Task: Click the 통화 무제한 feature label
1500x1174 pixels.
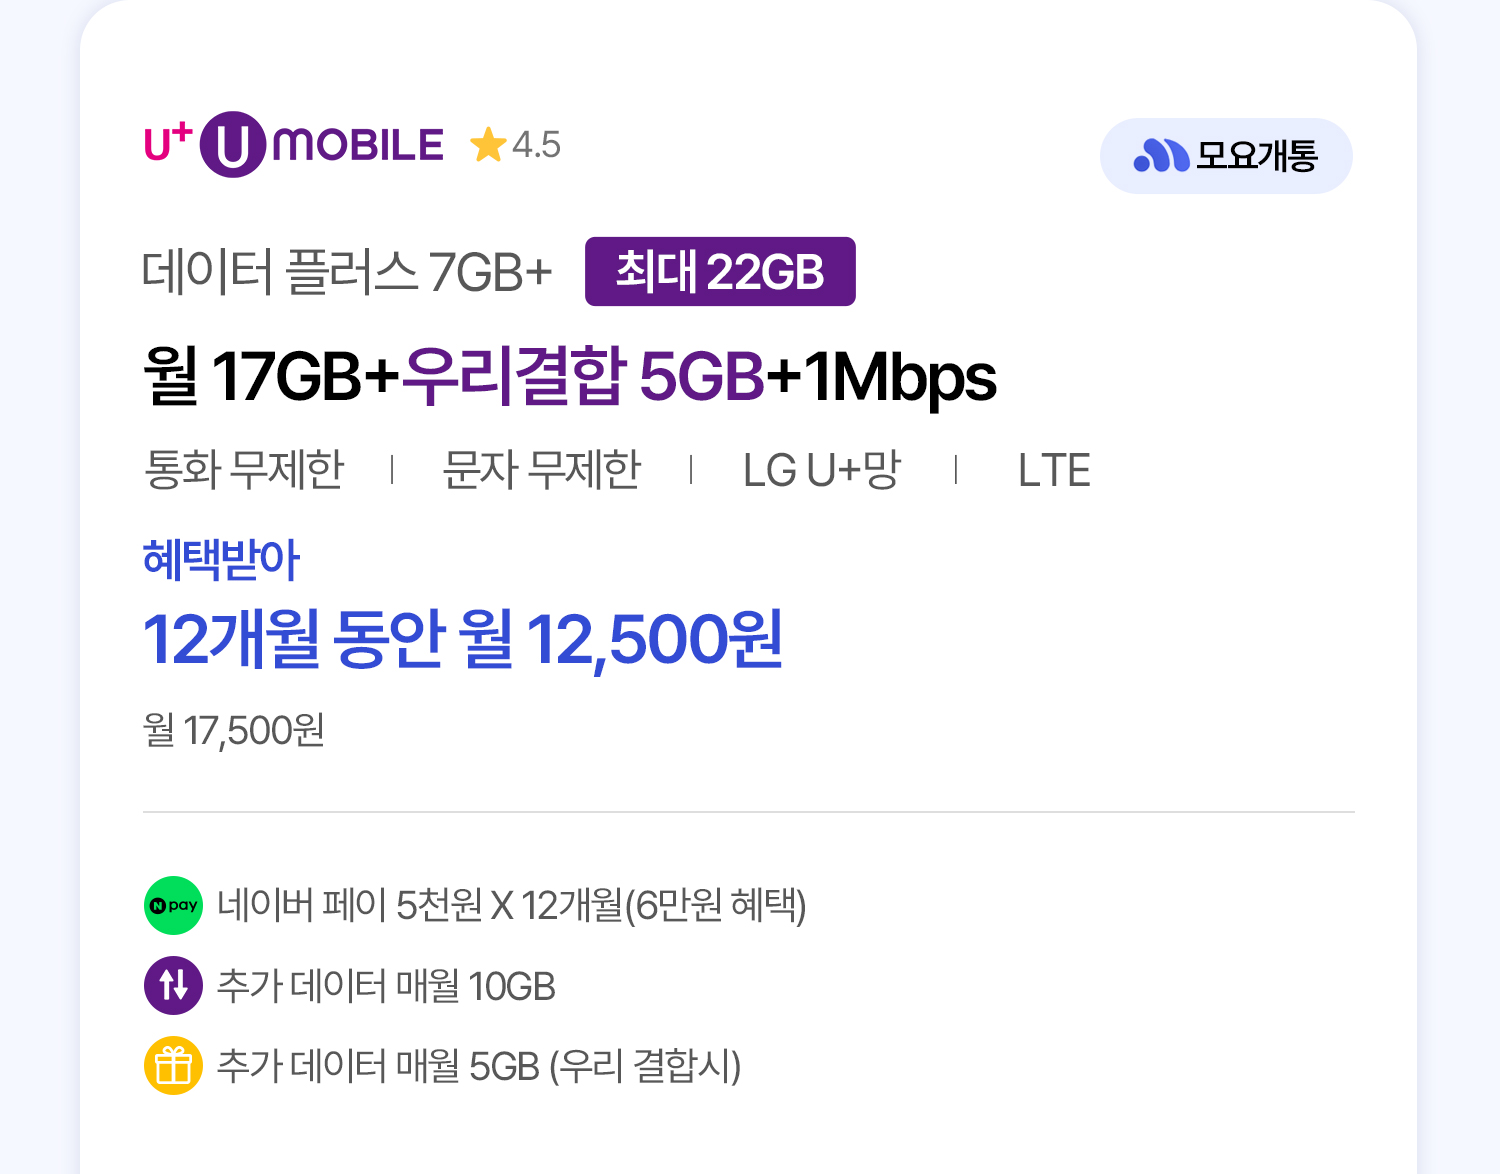Action: point(245,470)
